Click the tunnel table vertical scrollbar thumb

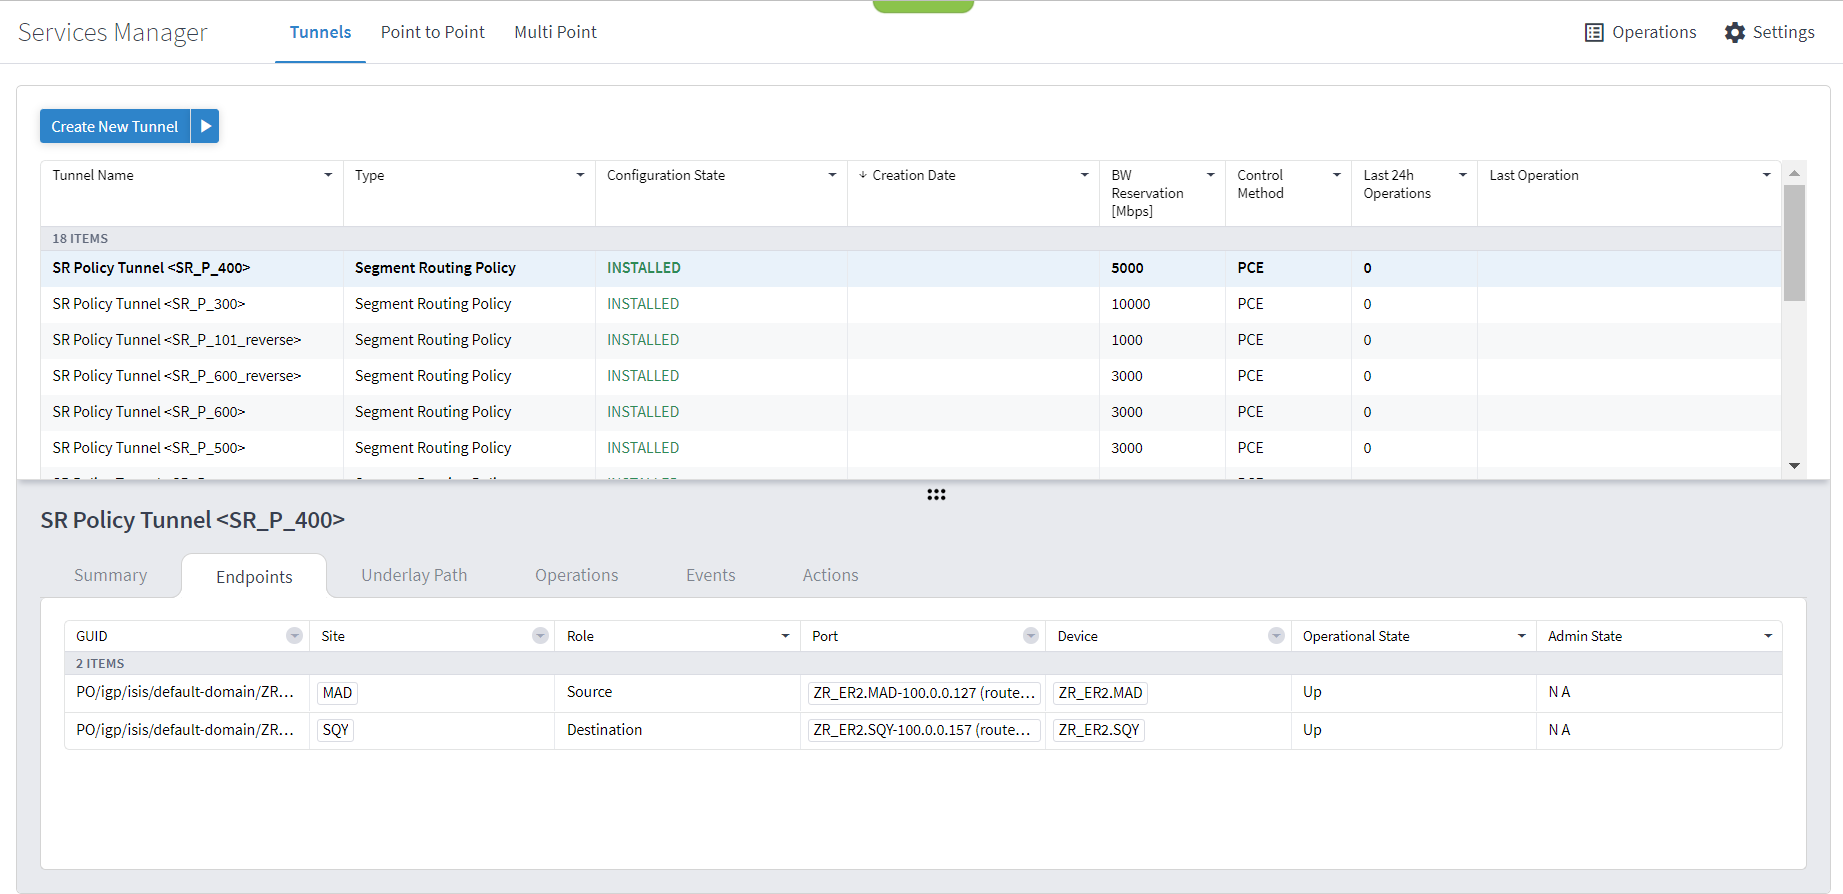coord(1794,243)
